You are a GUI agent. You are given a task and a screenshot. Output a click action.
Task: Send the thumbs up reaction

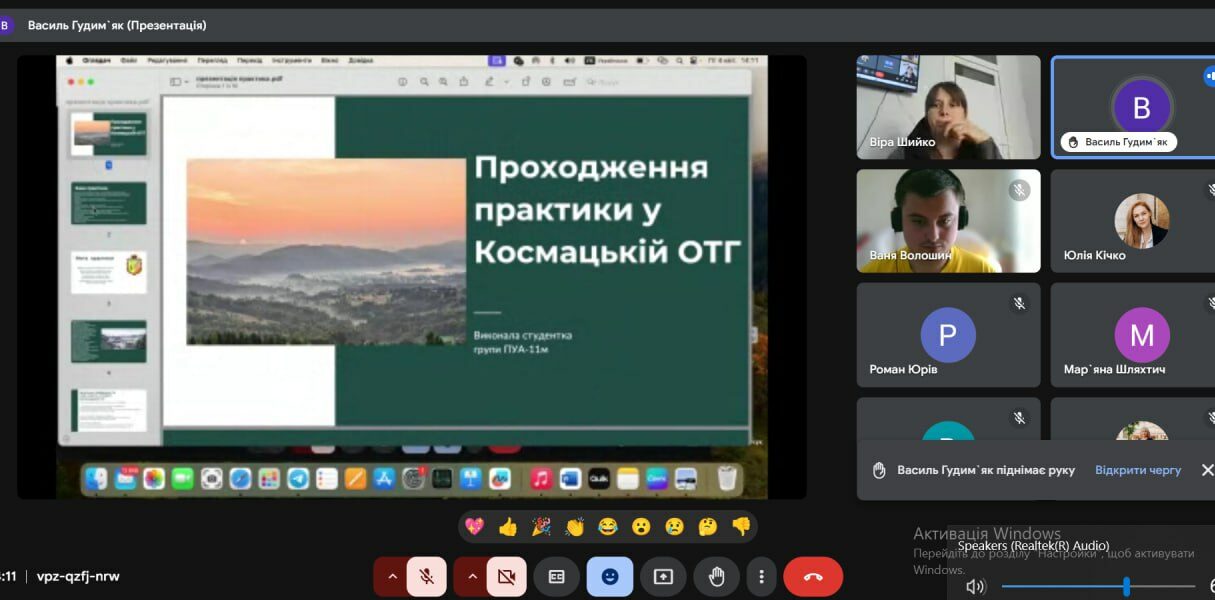(x=508, y=526)
